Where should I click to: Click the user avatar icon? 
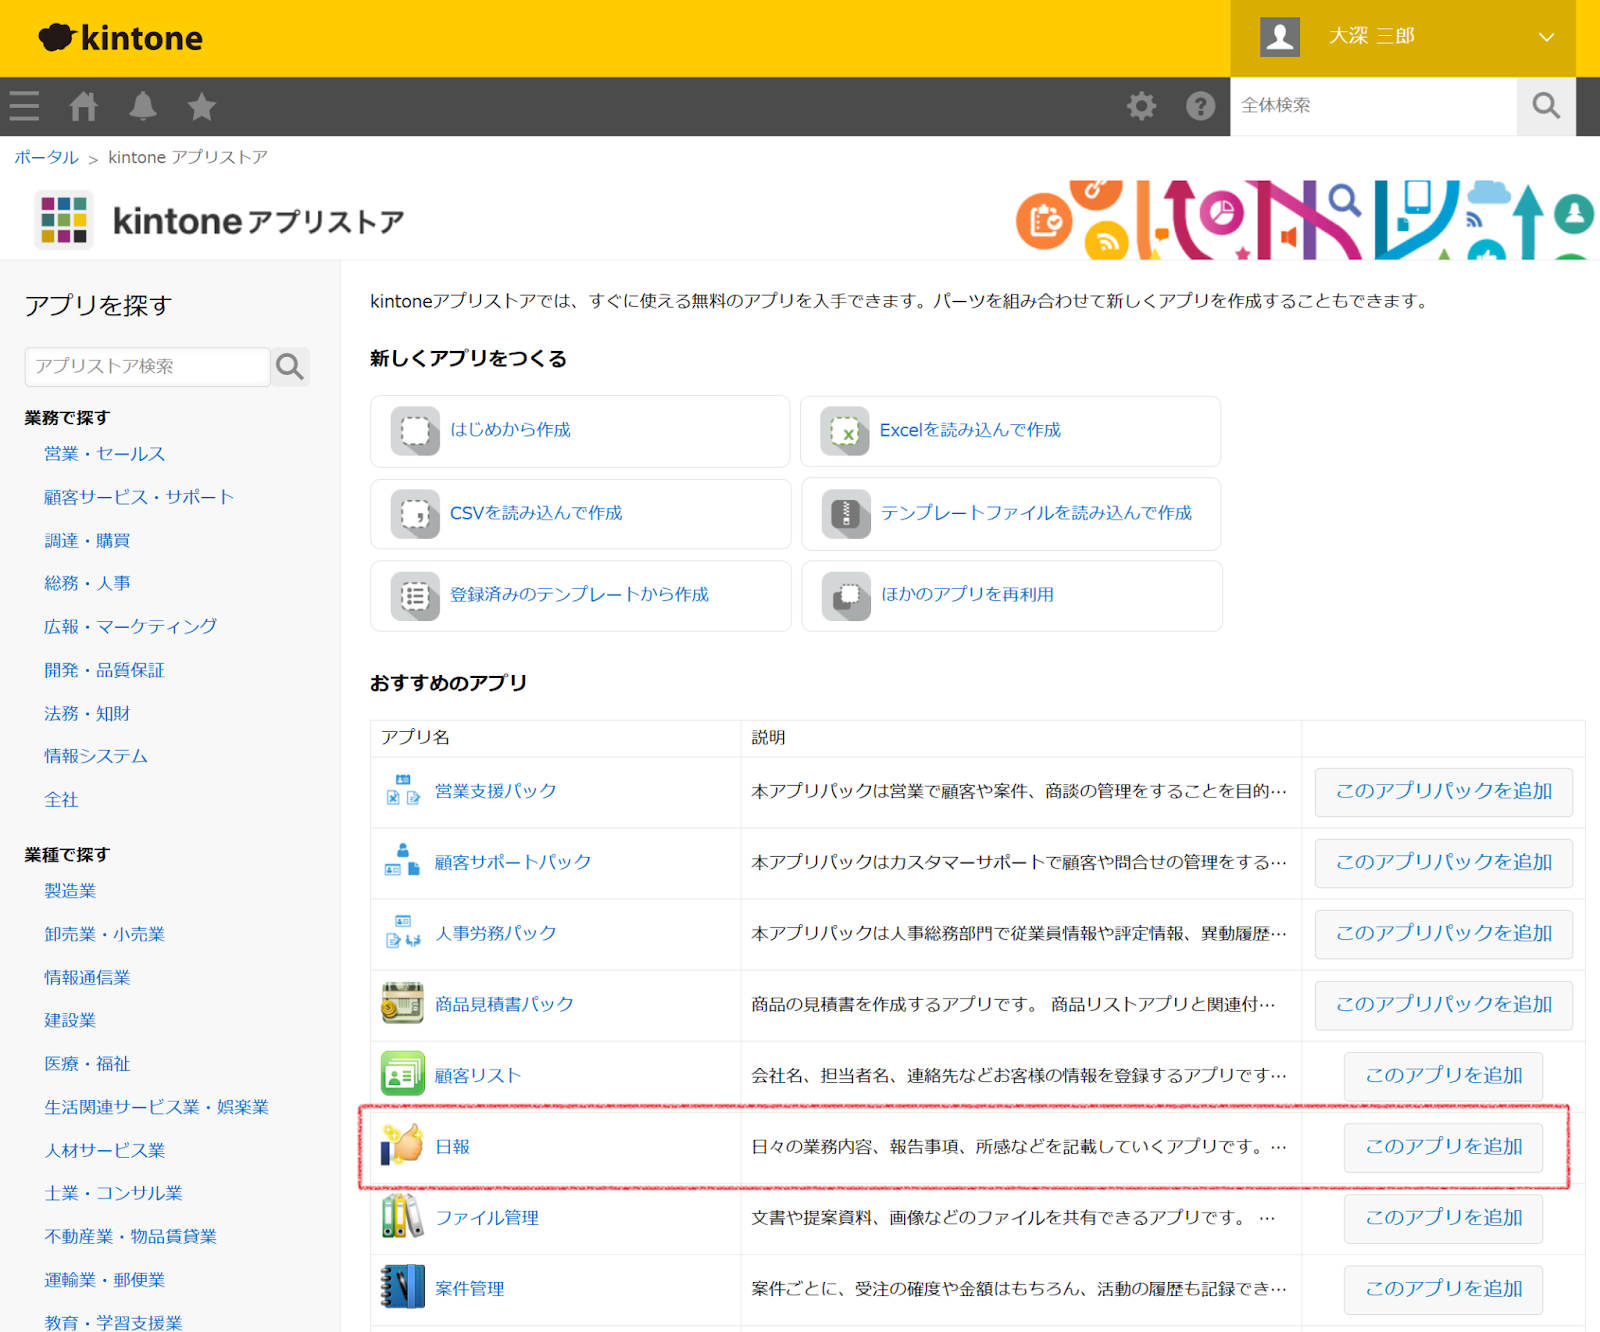coord(1280,37)
